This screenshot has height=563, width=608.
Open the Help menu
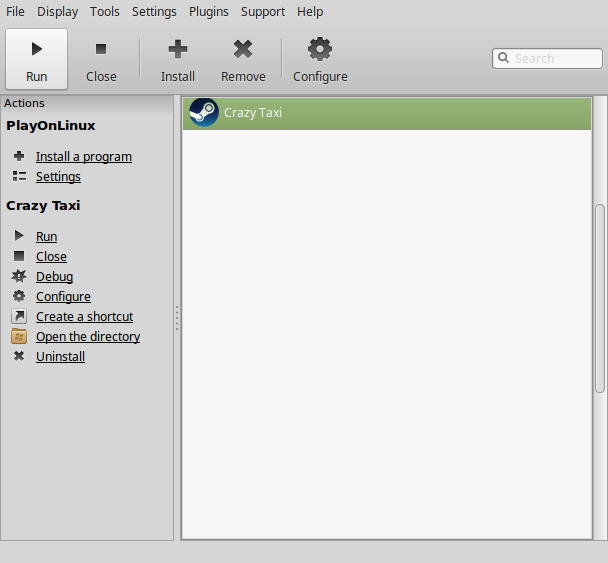point(310,12)
